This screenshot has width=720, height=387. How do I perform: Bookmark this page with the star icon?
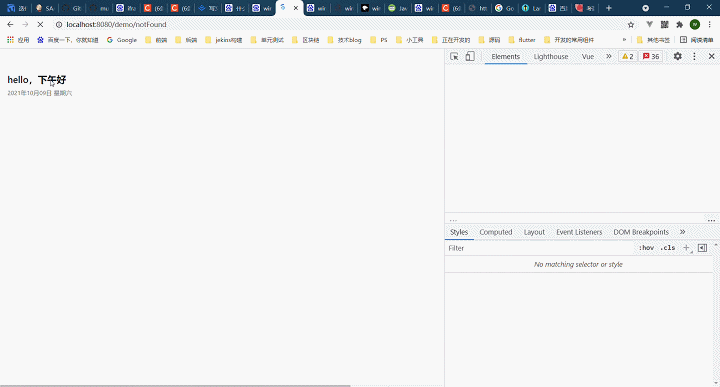pyautogui.click(x=631, y=24)
